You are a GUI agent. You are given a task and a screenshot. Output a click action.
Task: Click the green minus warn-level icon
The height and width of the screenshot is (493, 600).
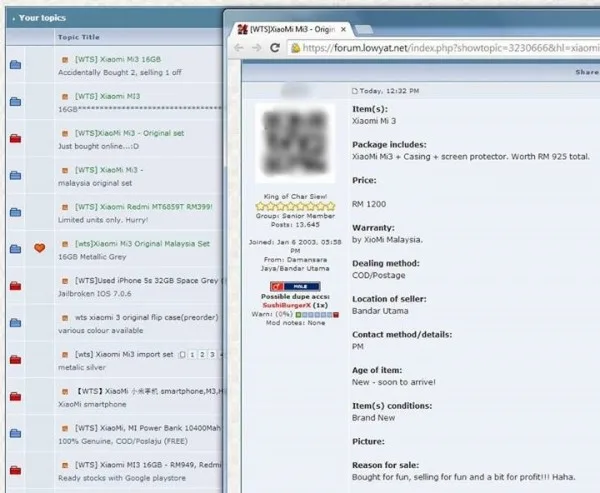tap(298, 315)
